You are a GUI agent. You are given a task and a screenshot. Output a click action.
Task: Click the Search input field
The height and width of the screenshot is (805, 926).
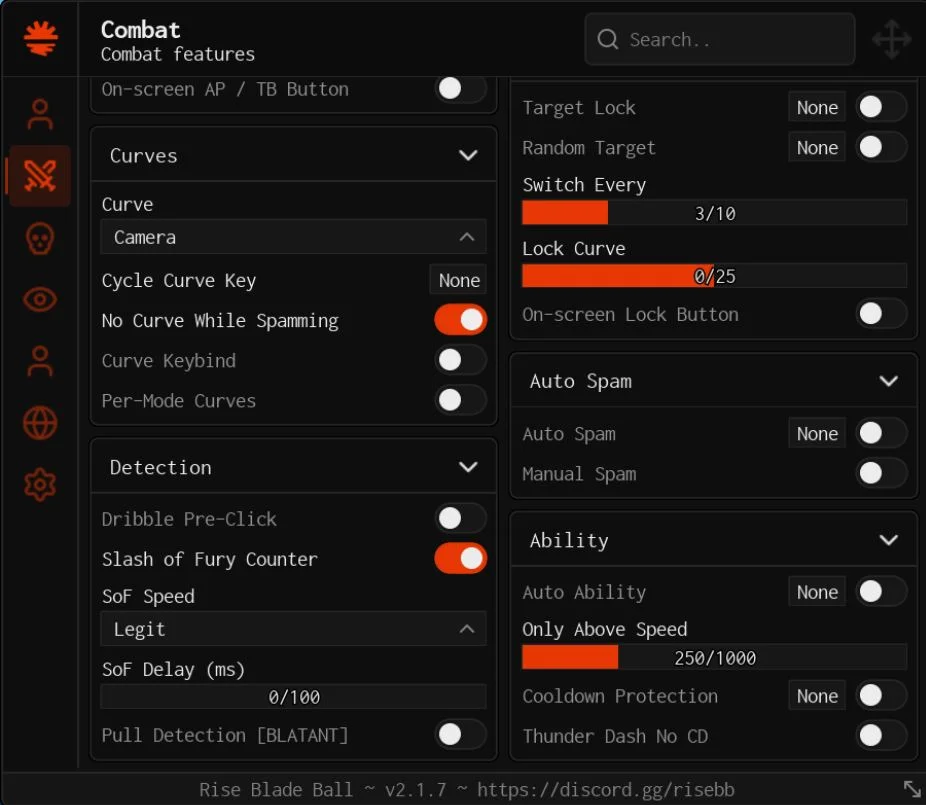pos(720,40)
